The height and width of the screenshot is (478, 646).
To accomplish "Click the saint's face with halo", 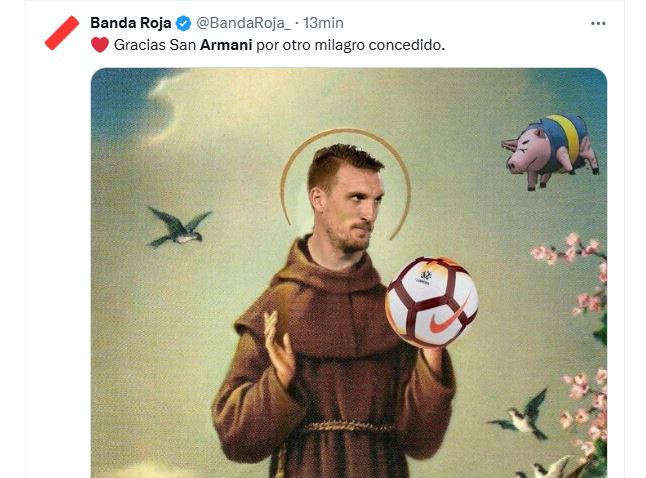I will click(x=348, y=198).
